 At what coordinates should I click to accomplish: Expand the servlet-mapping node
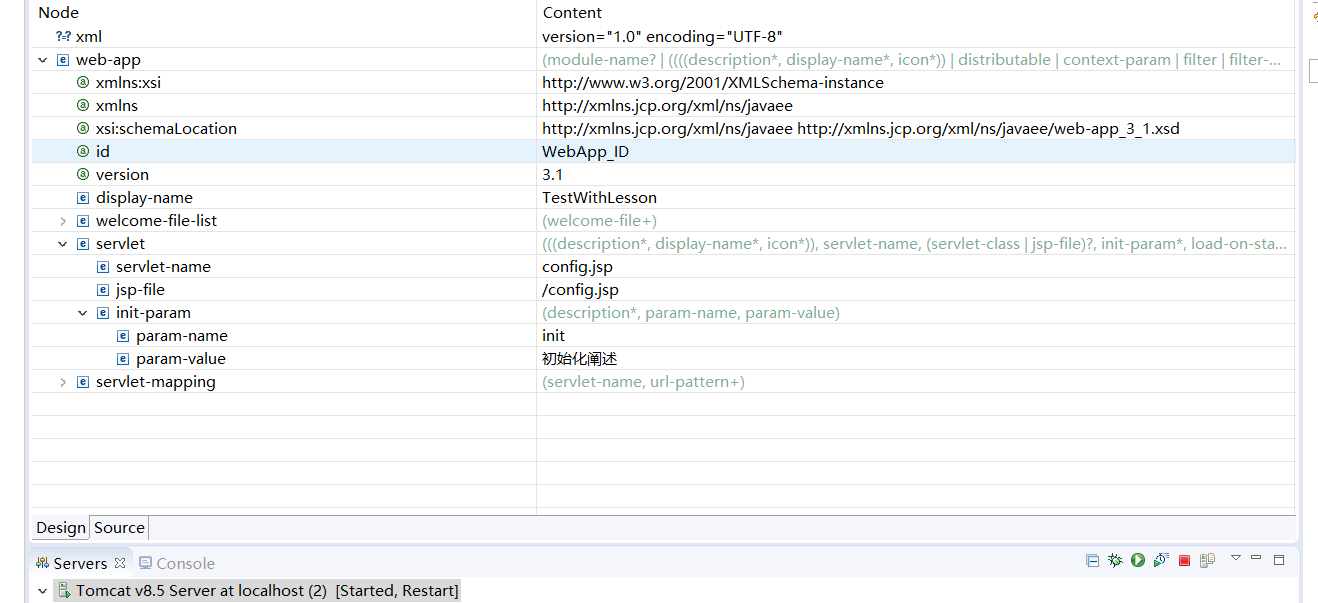[x=62, y=381]
